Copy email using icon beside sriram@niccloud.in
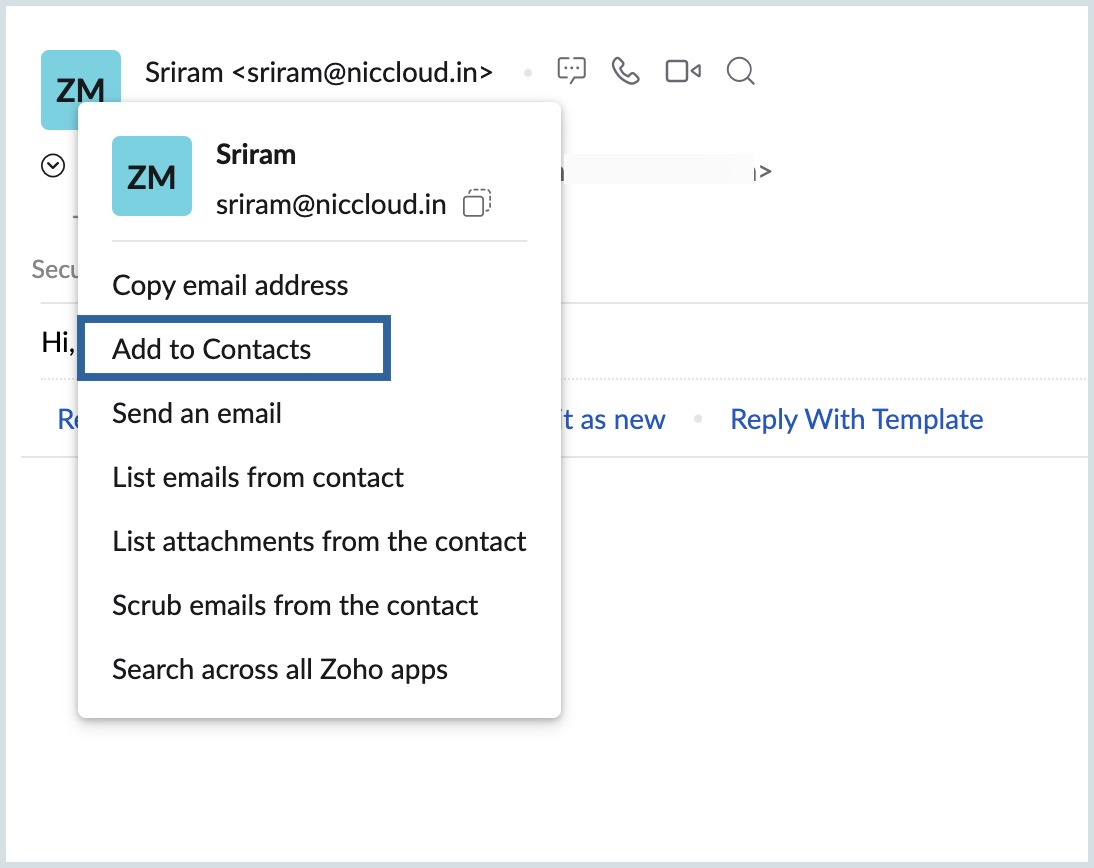Viewport: 1094px width, 868px height. coord(477,203)
